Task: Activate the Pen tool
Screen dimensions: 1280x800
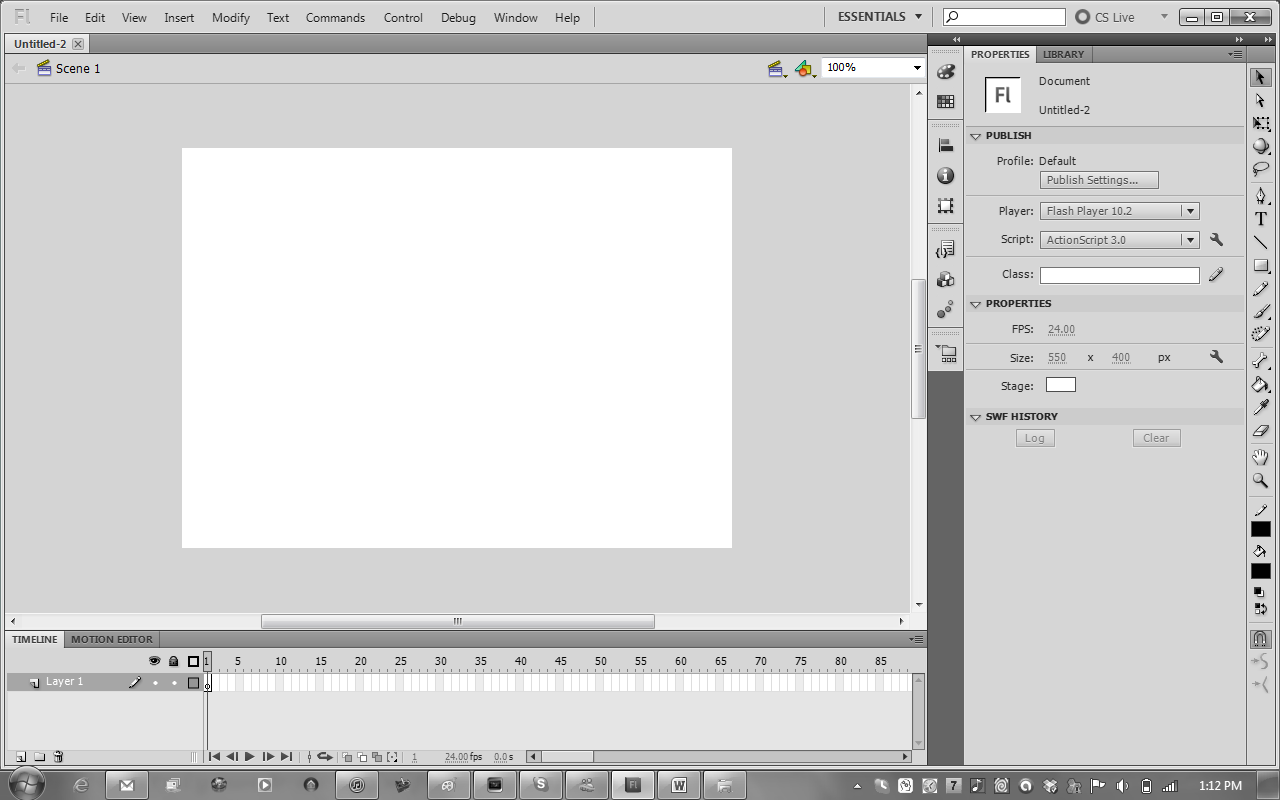Action: point(1261,196)
